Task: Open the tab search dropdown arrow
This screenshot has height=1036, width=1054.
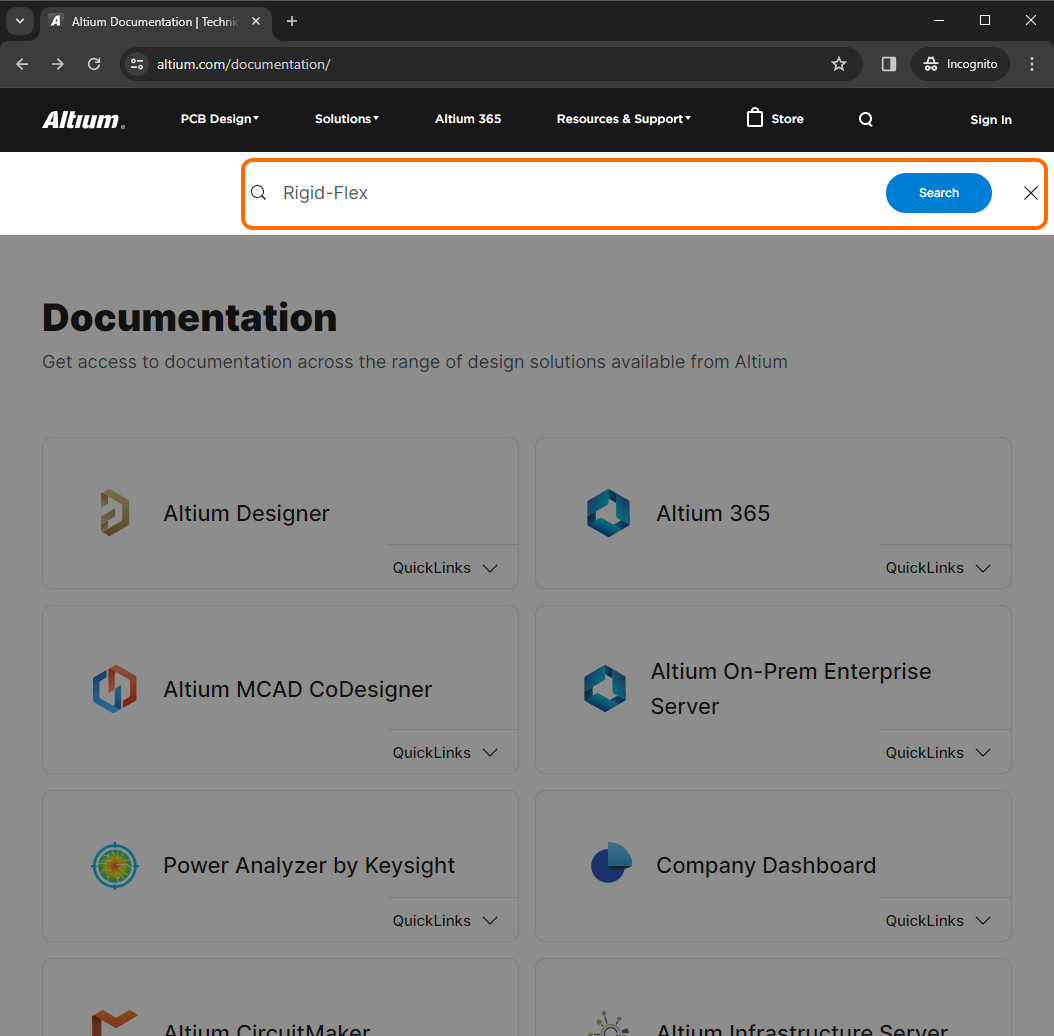Action: tap(20, 21)
